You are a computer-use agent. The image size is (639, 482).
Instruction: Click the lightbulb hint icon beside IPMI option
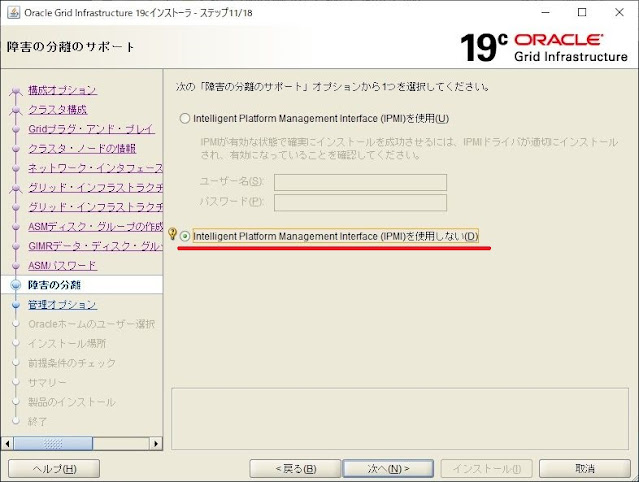point(172,234)
